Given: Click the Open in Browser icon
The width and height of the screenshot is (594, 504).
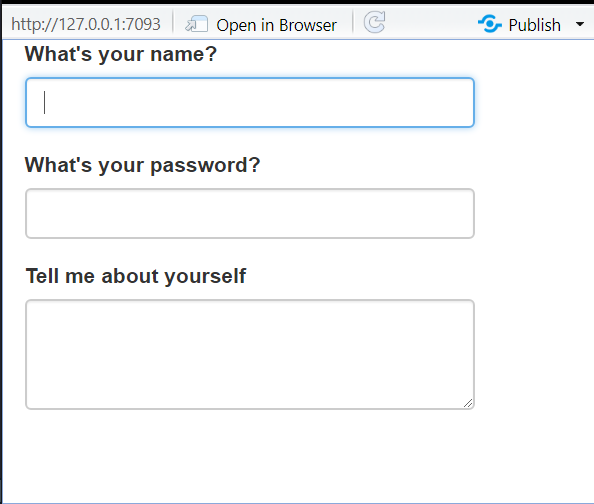Looking at the screenshot, I should tap(196, 24).
